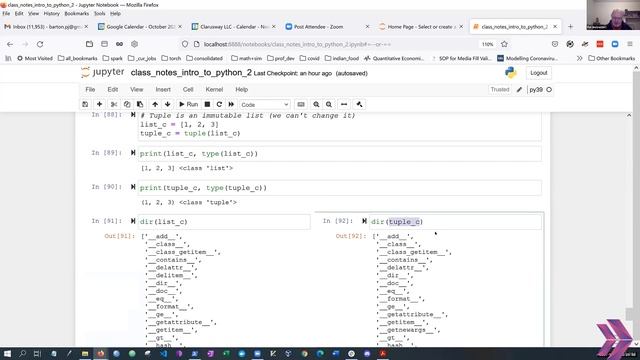The height and width of the screenshot is (360, 640).
Task: Open Jupyter Kernel menu
Action: [214, 89]
